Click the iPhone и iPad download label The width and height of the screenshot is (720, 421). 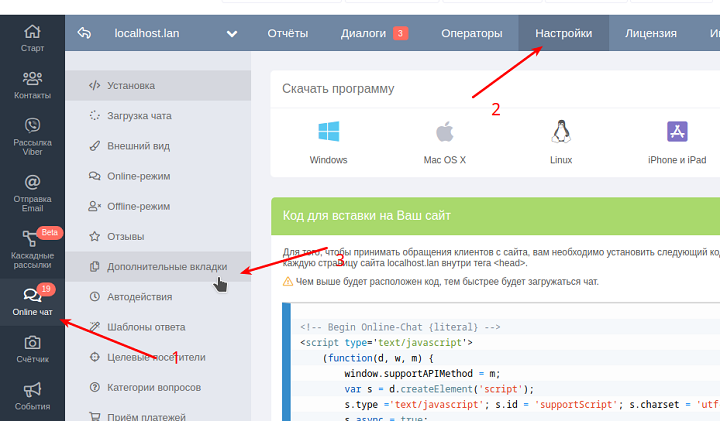pyautogui.click(x=677, y=160)
